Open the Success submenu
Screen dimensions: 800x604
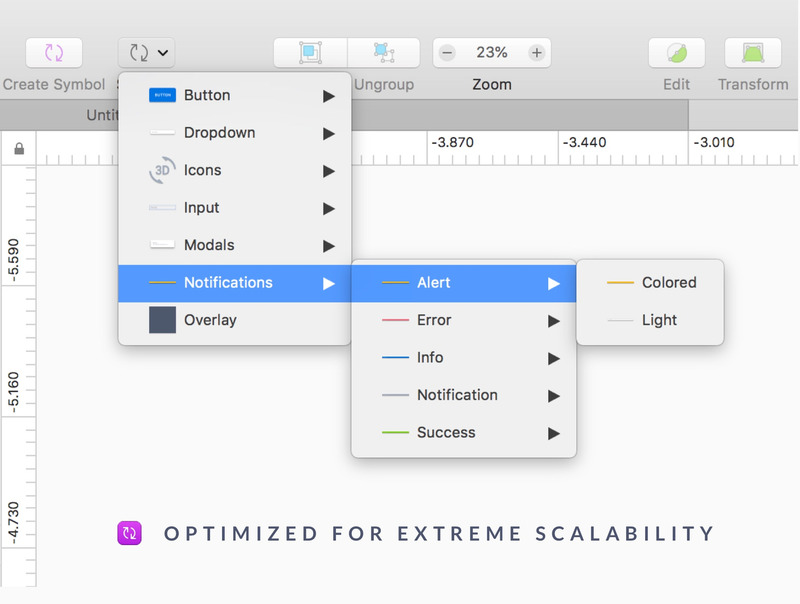[x=464, y=433]
